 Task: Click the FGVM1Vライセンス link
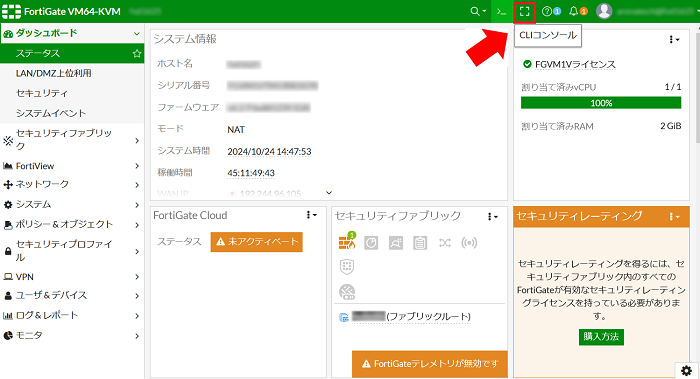[x=575, y=65]
